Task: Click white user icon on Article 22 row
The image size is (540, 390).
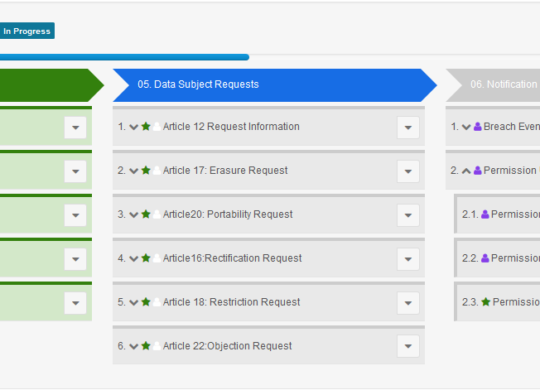Action: (157, 346)
